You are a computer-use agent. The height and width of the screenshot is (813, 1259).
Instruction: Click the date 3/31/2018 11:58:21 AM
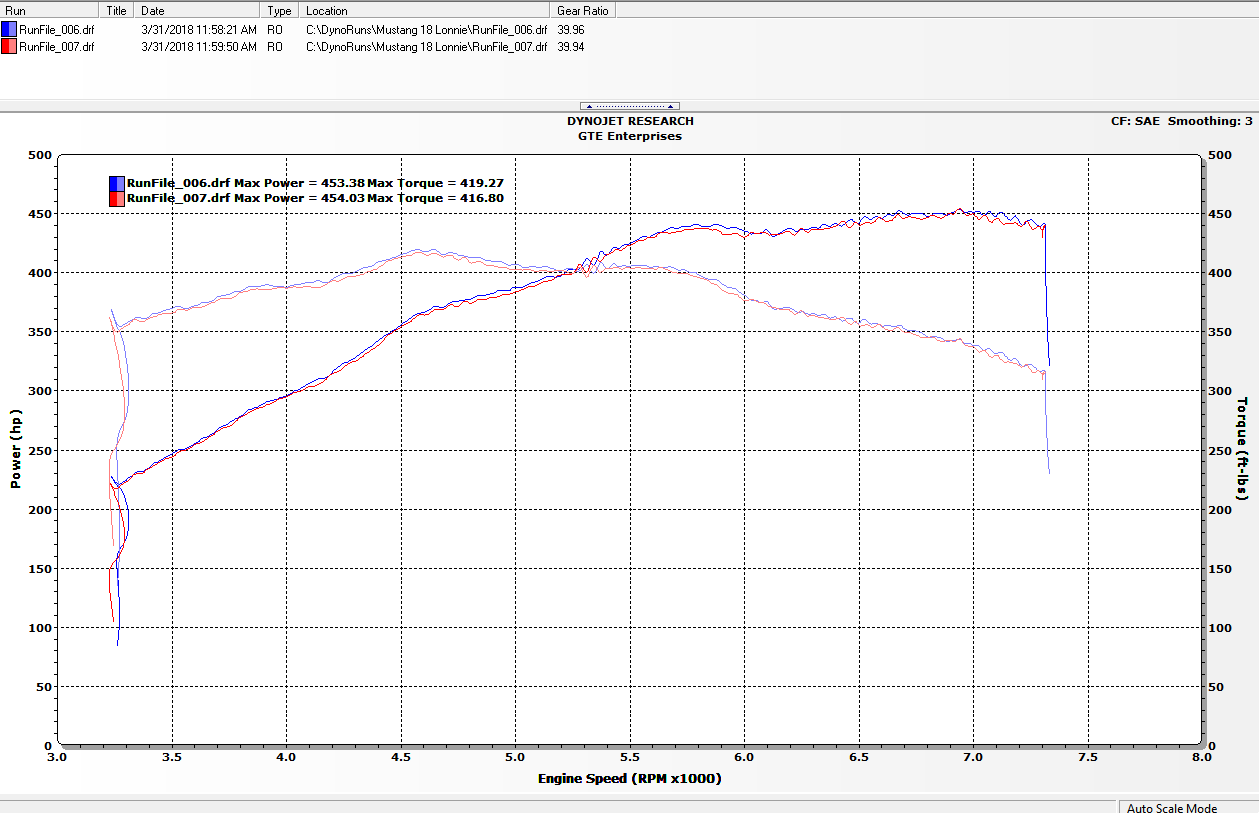pos(199,30)
